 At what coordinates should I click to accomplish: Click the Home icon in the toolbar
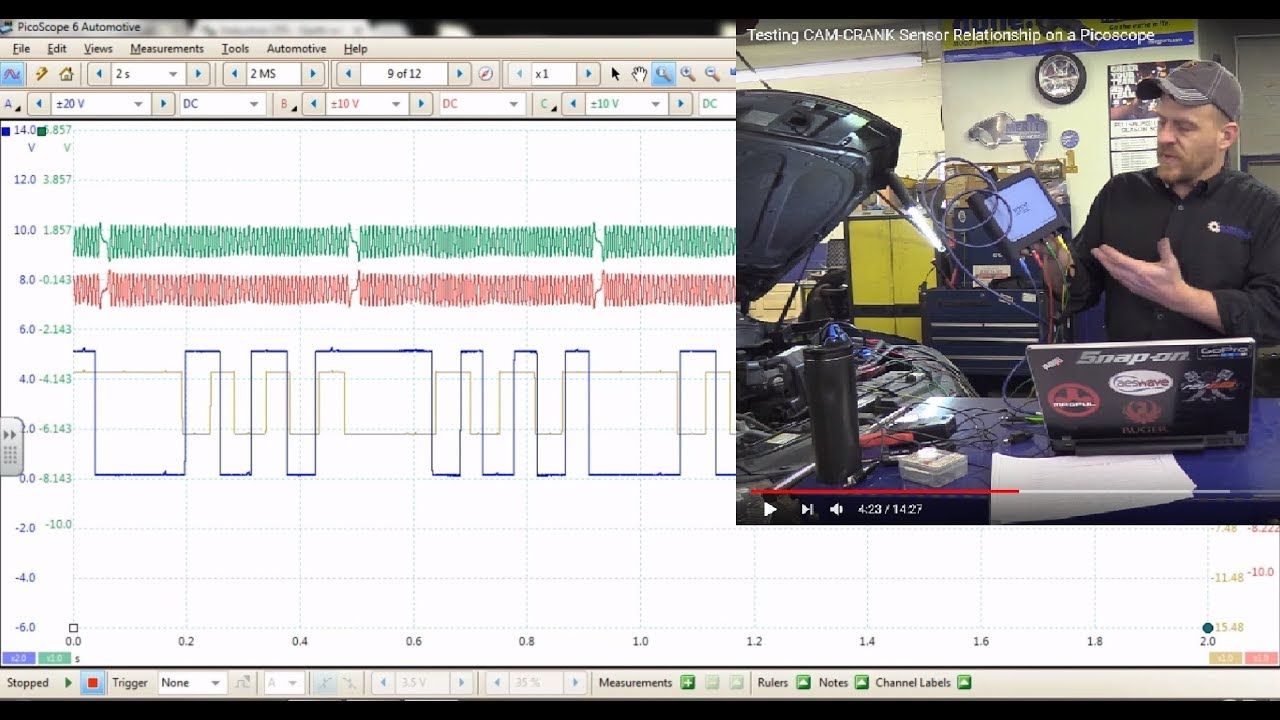[66, 74]
